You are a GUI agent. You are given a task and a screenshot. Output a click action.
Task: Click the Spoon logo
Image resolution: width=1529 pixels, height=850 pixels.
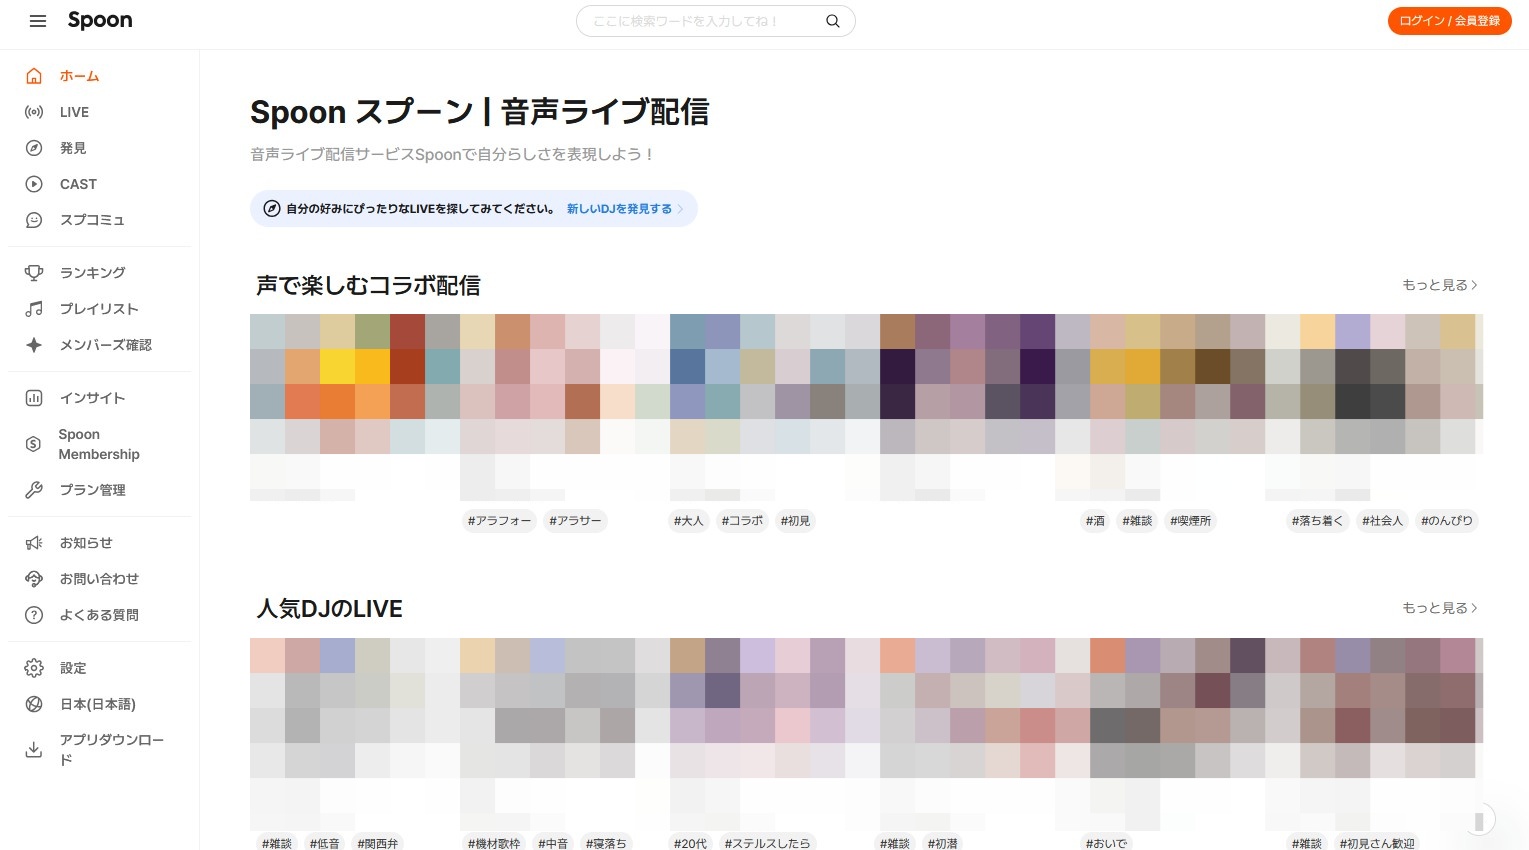100,20
